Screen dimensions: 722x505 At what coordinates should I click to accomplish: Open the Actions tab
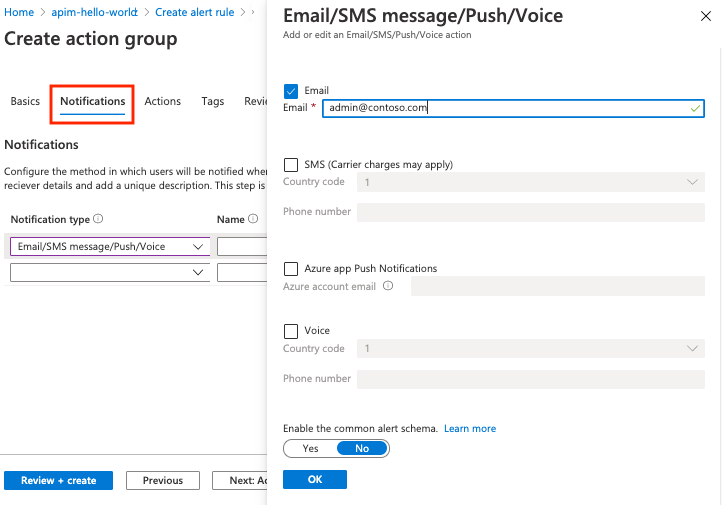162,101
